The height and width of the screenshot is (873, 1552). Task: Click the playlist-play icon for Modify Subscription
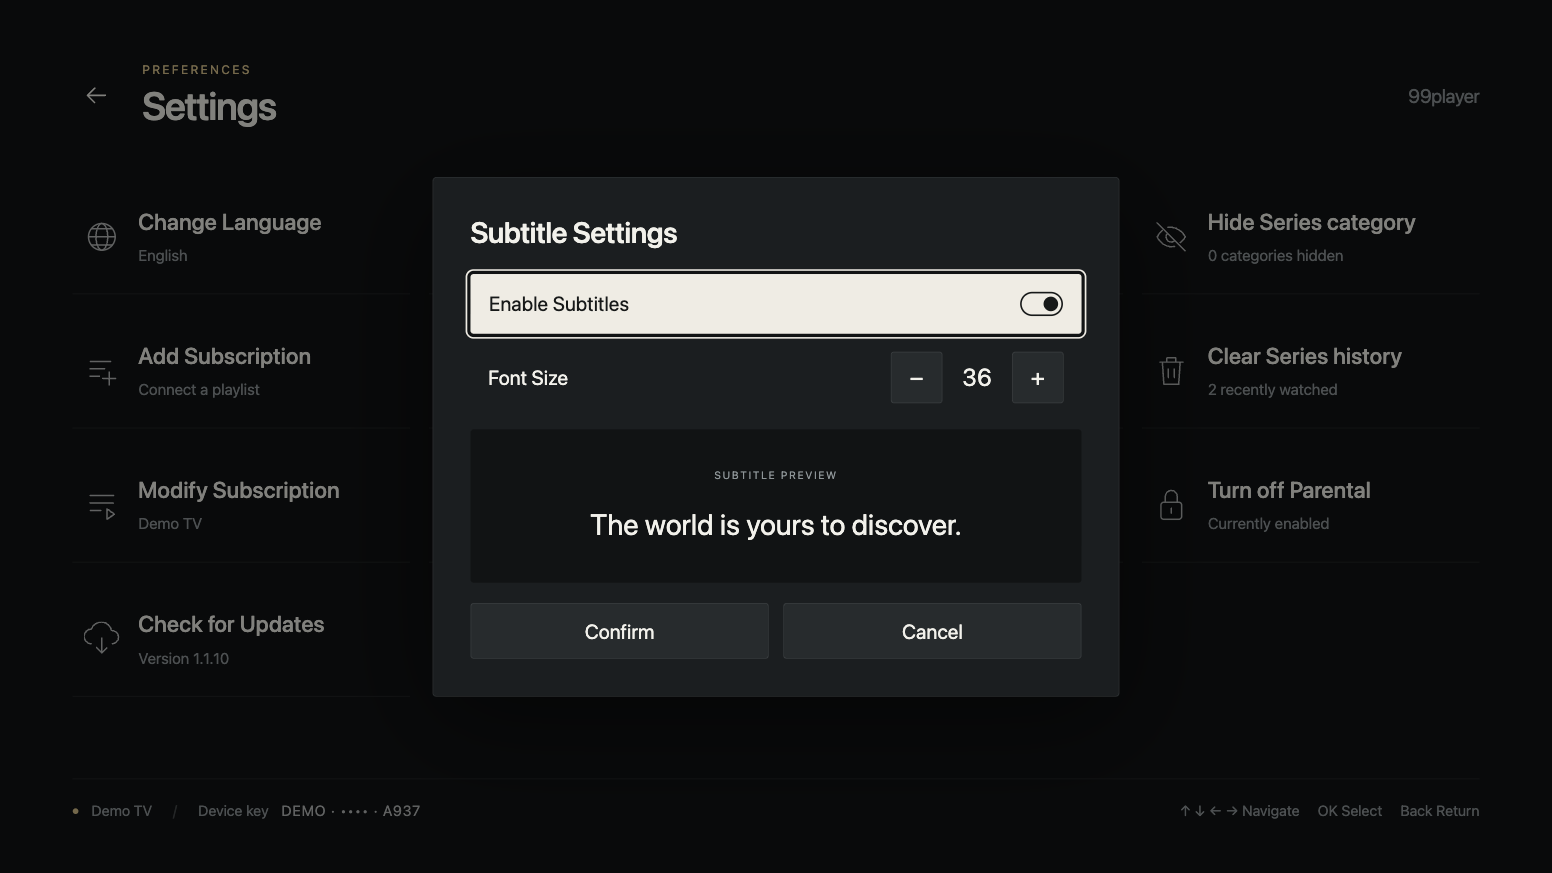pyautogui.click(x=102, y=505)
